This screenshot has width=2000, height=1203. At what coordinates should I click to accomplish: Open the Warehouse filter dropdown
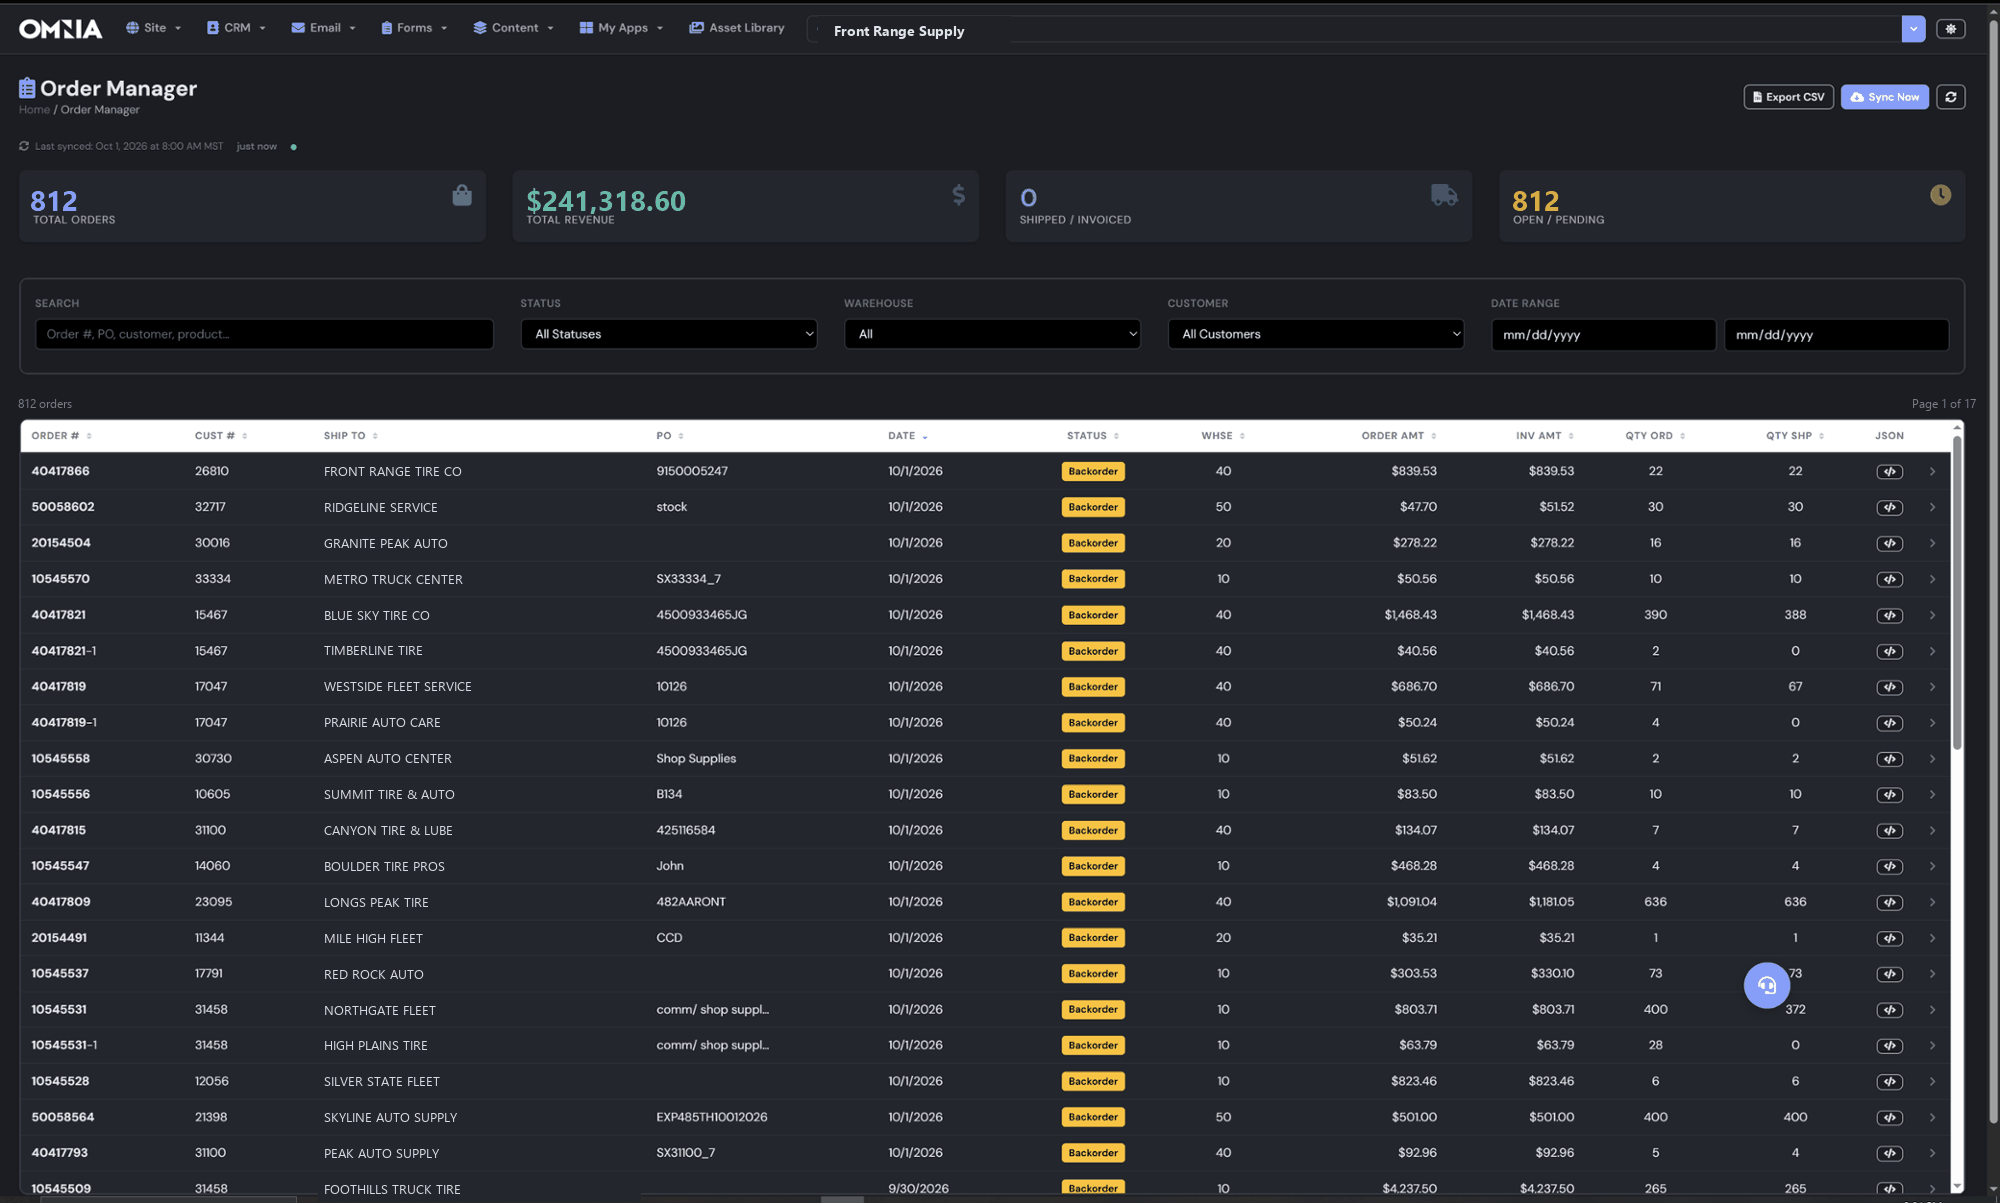click(x=992, y=334)
